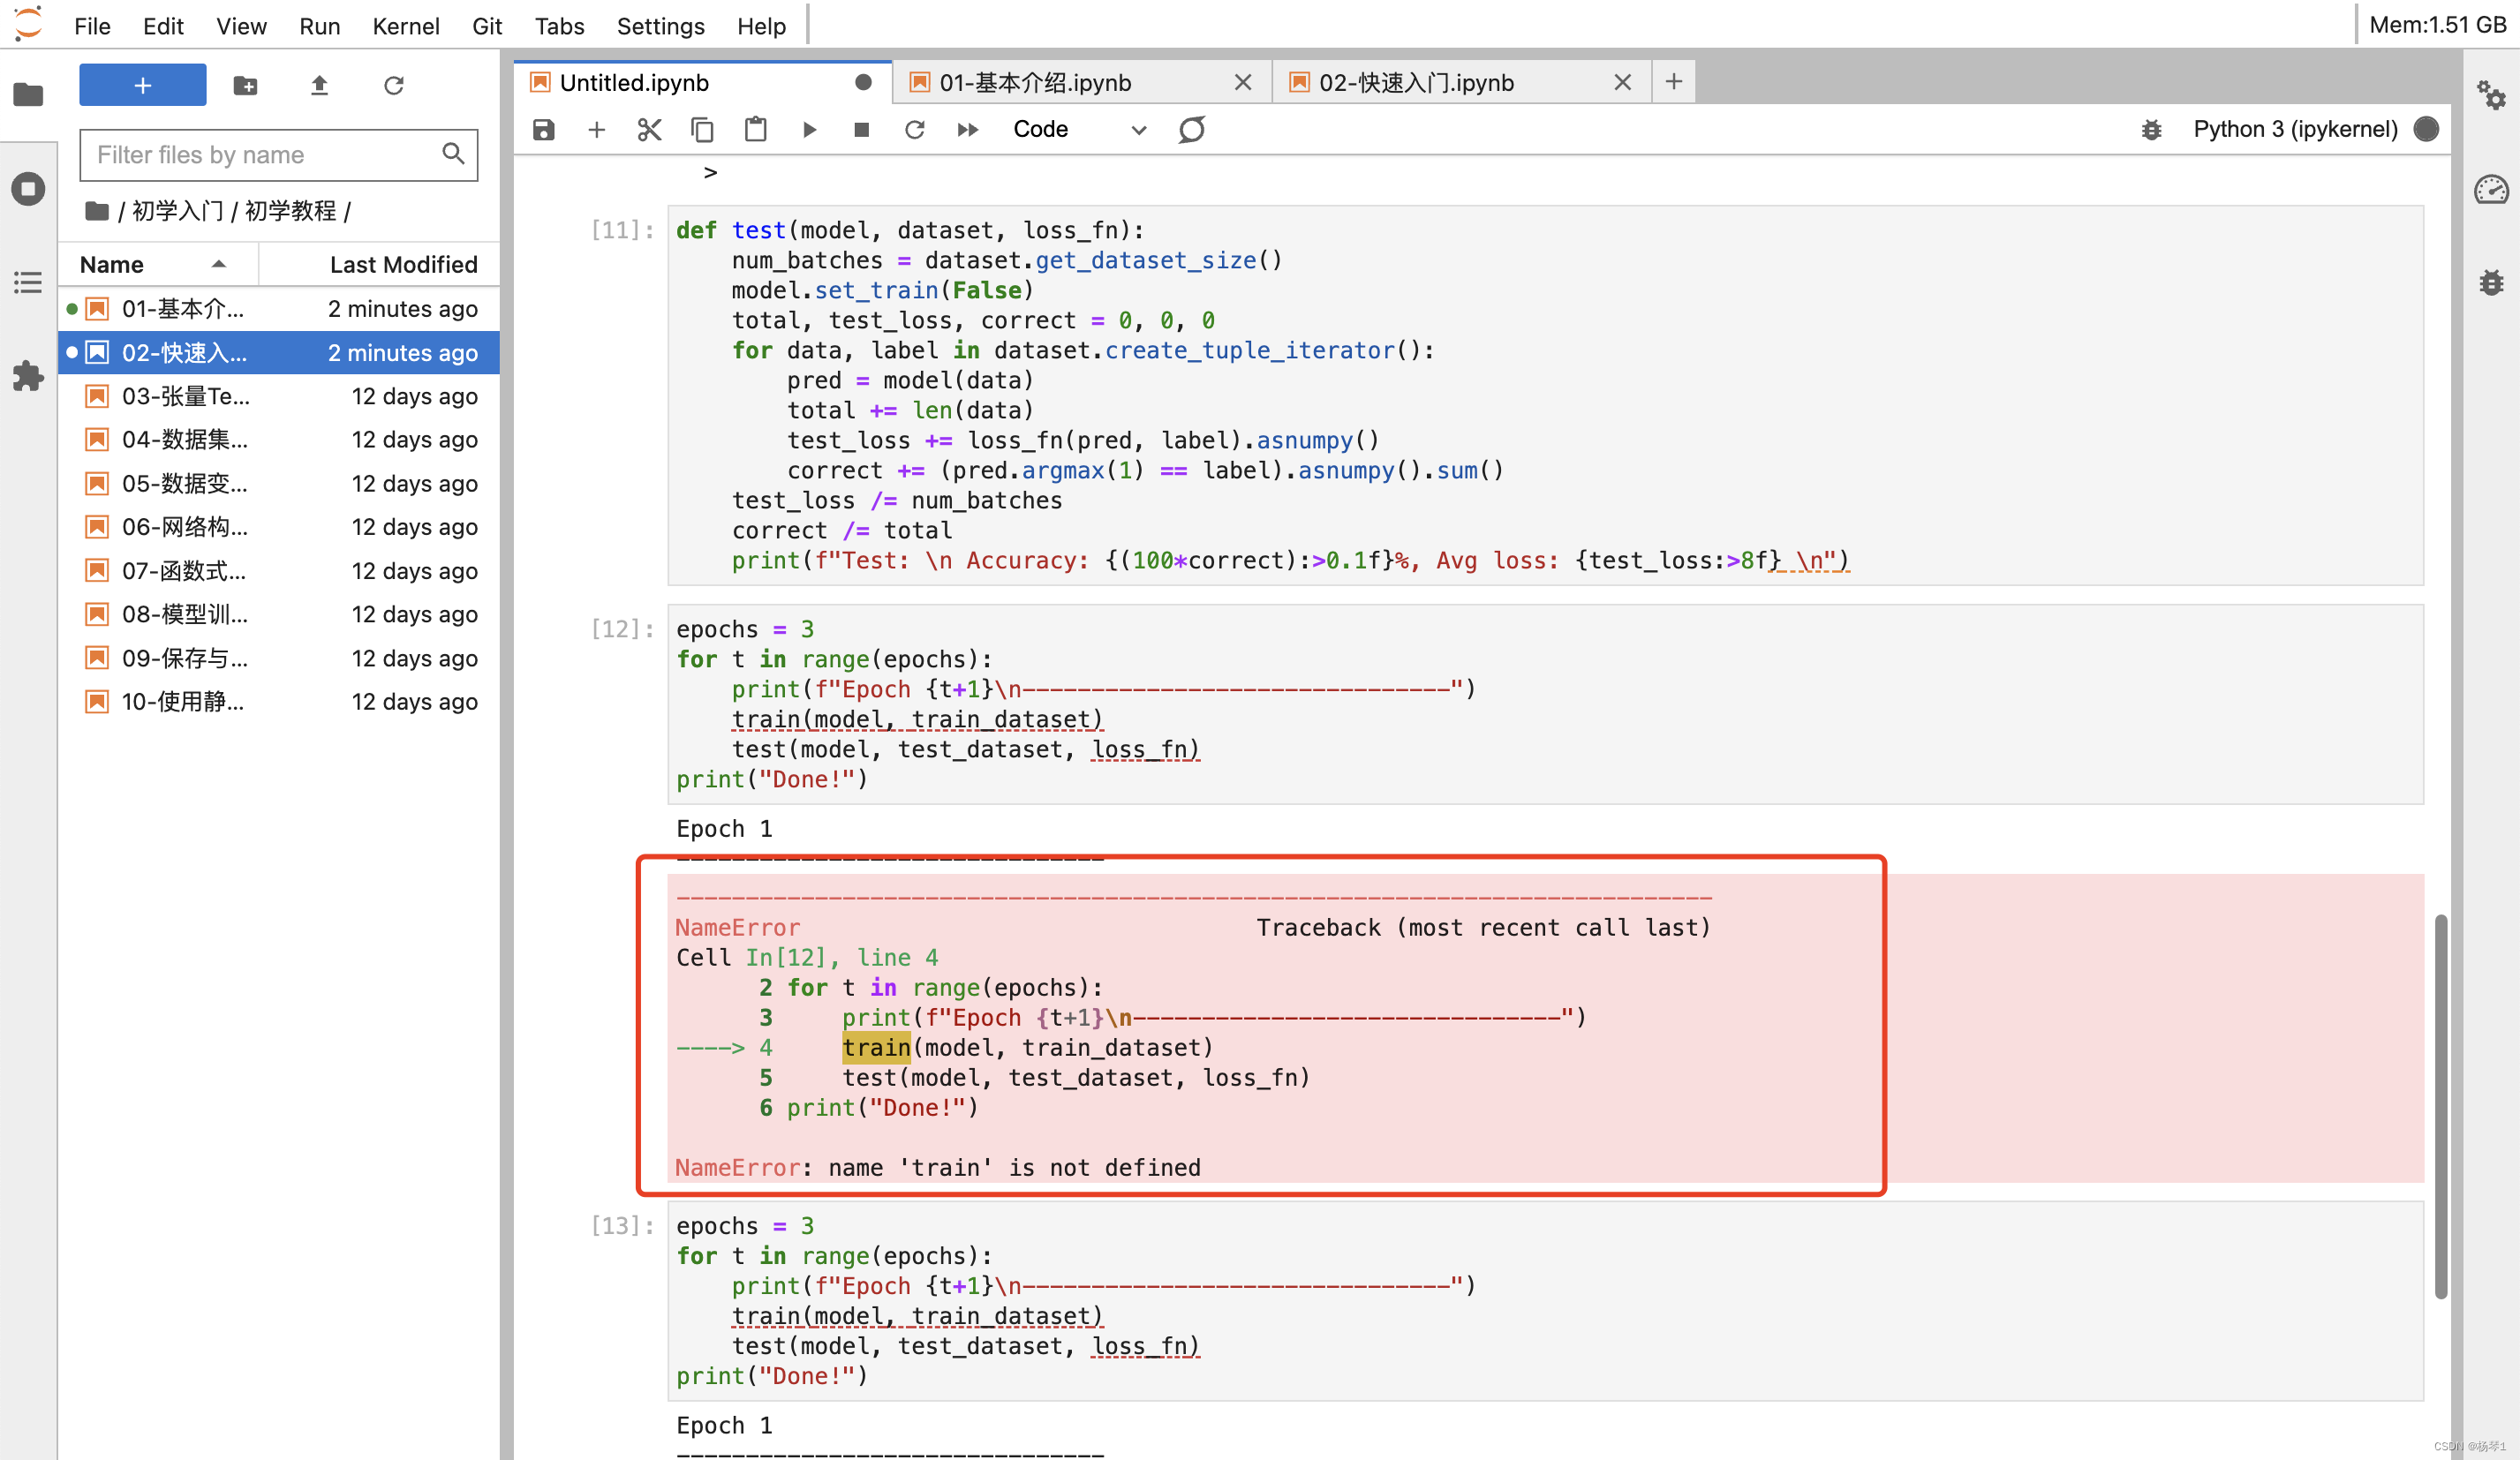Click the notebook vertical scrollbar

click(x=2440, y=1105)
